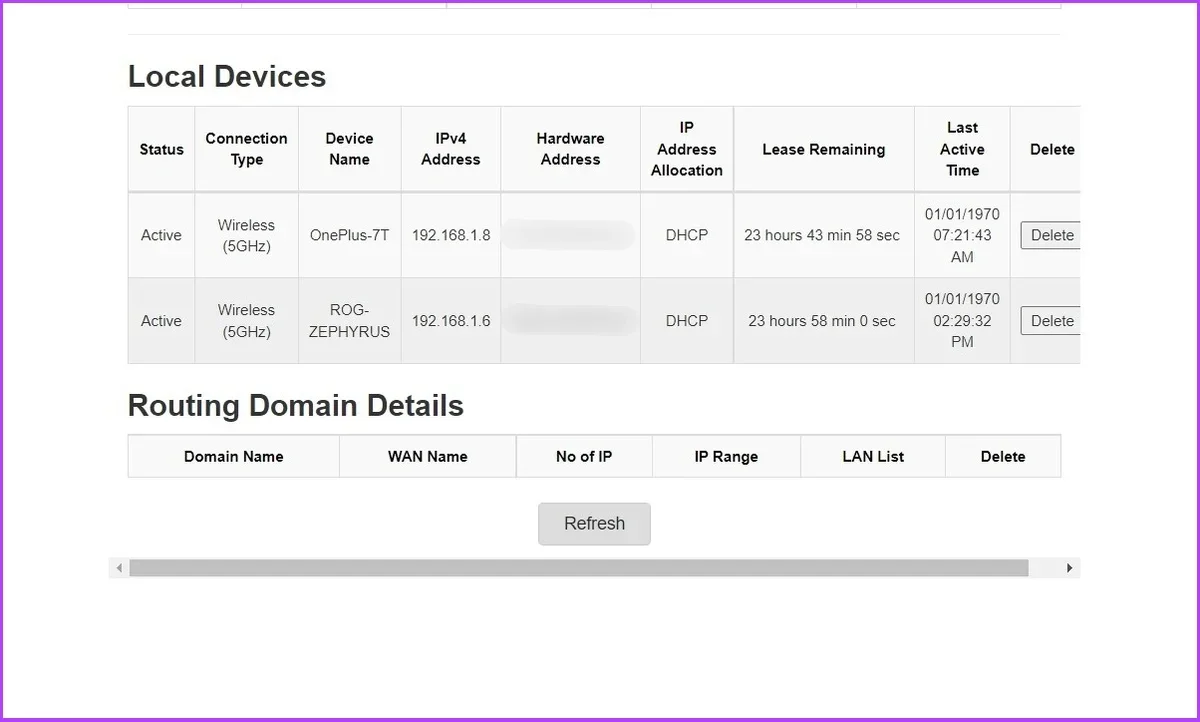Click the LAN List column header
Image resolution: width=1200 pixels, height=722 pixels.
click(x=873, y=457)
